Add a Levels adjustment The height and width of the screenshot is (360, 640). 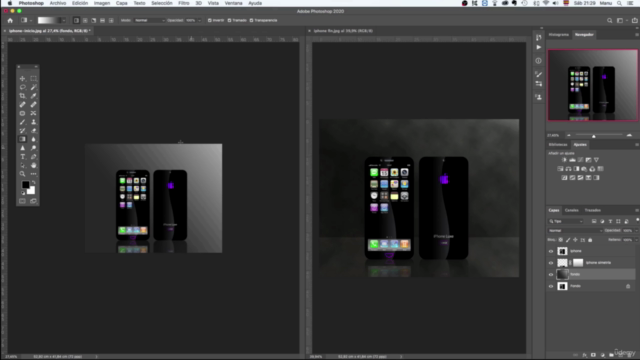[x=572, y=160]
